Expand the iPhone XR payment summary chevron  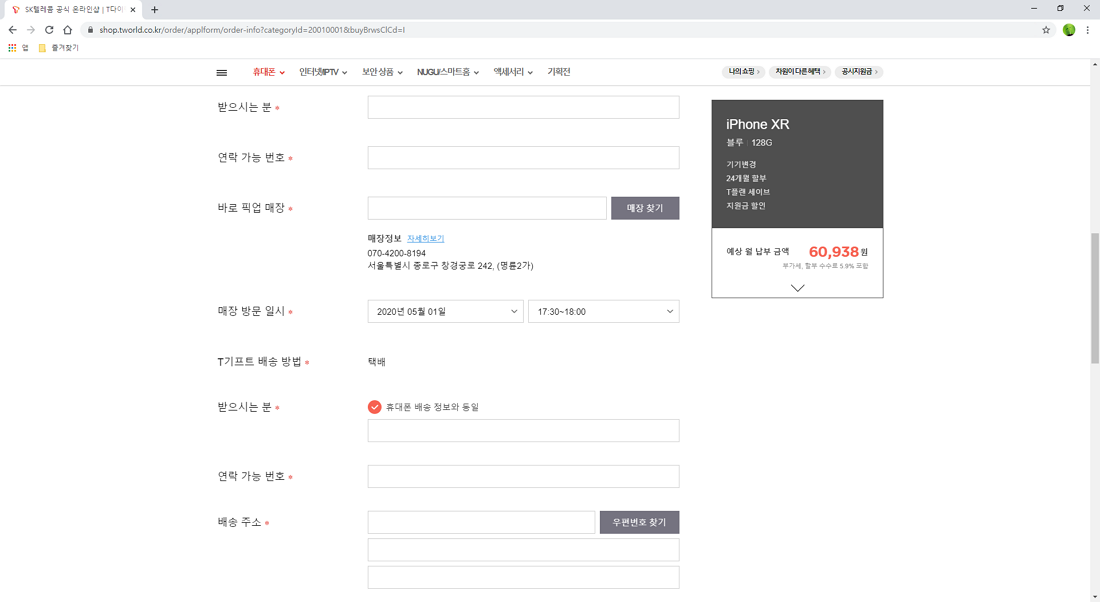pyautogui.click(x=798, y=288)
